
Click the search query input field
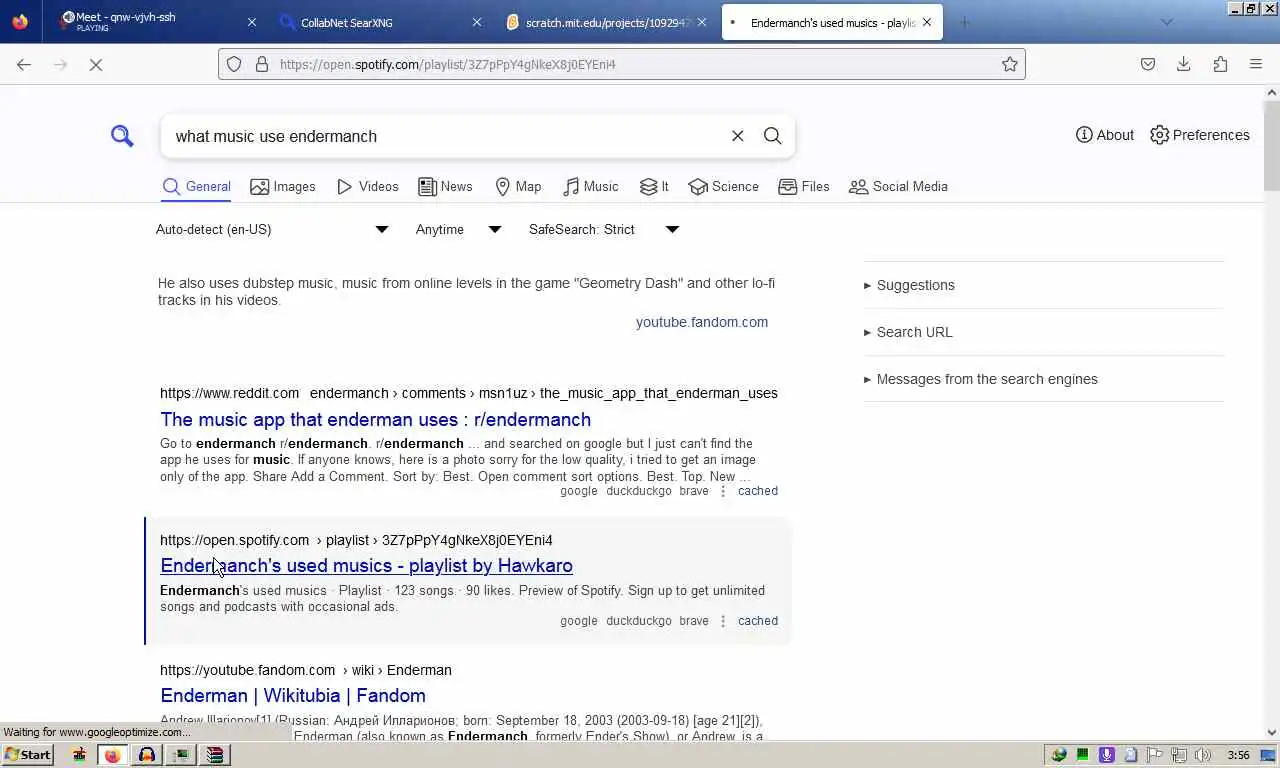pyautogui.click(x=445, y=136)
